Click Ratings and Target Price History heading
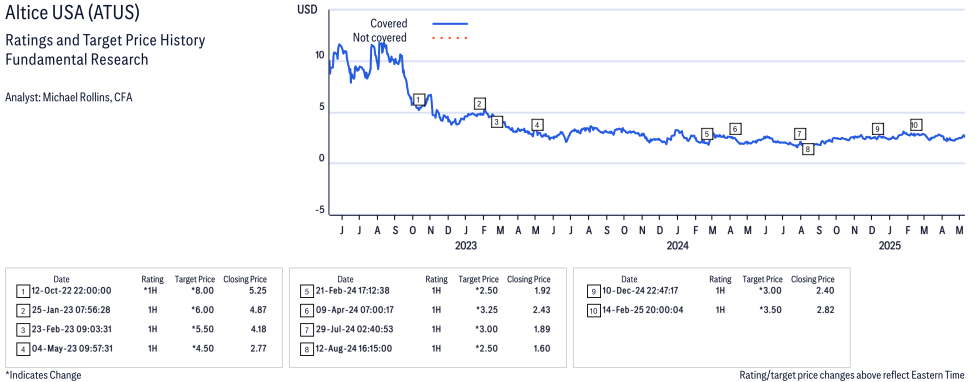Screen dimensions: 975x382 (105, 41)
